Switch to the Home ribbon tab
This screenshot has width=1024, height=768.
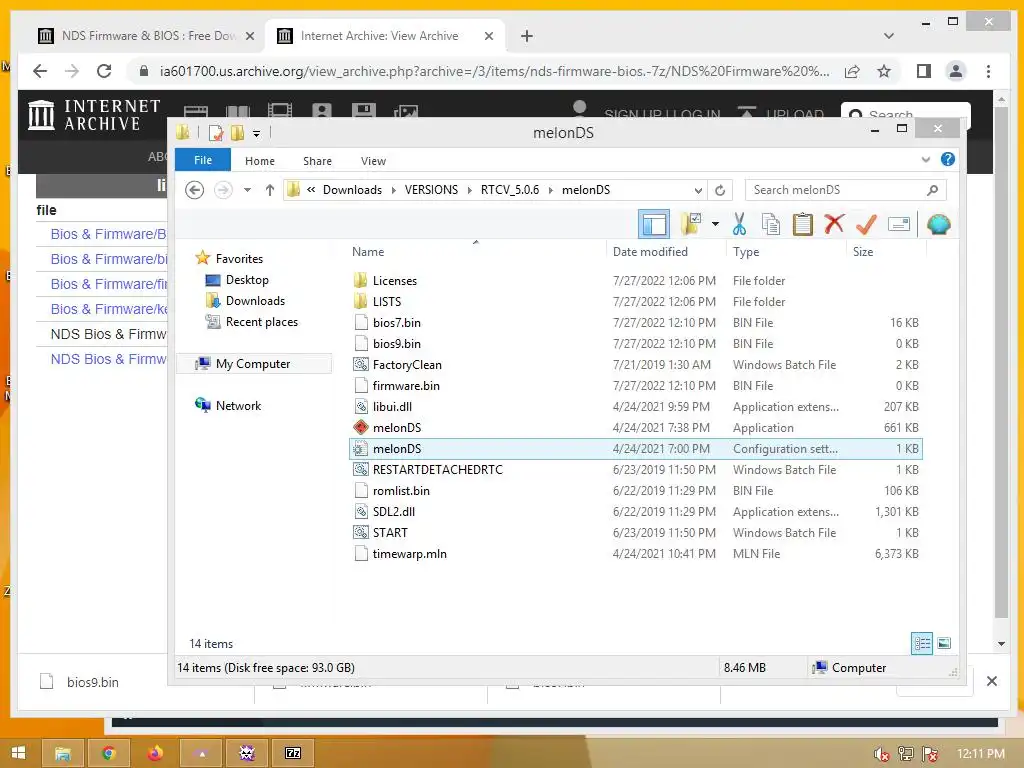[x=260, y=161]
